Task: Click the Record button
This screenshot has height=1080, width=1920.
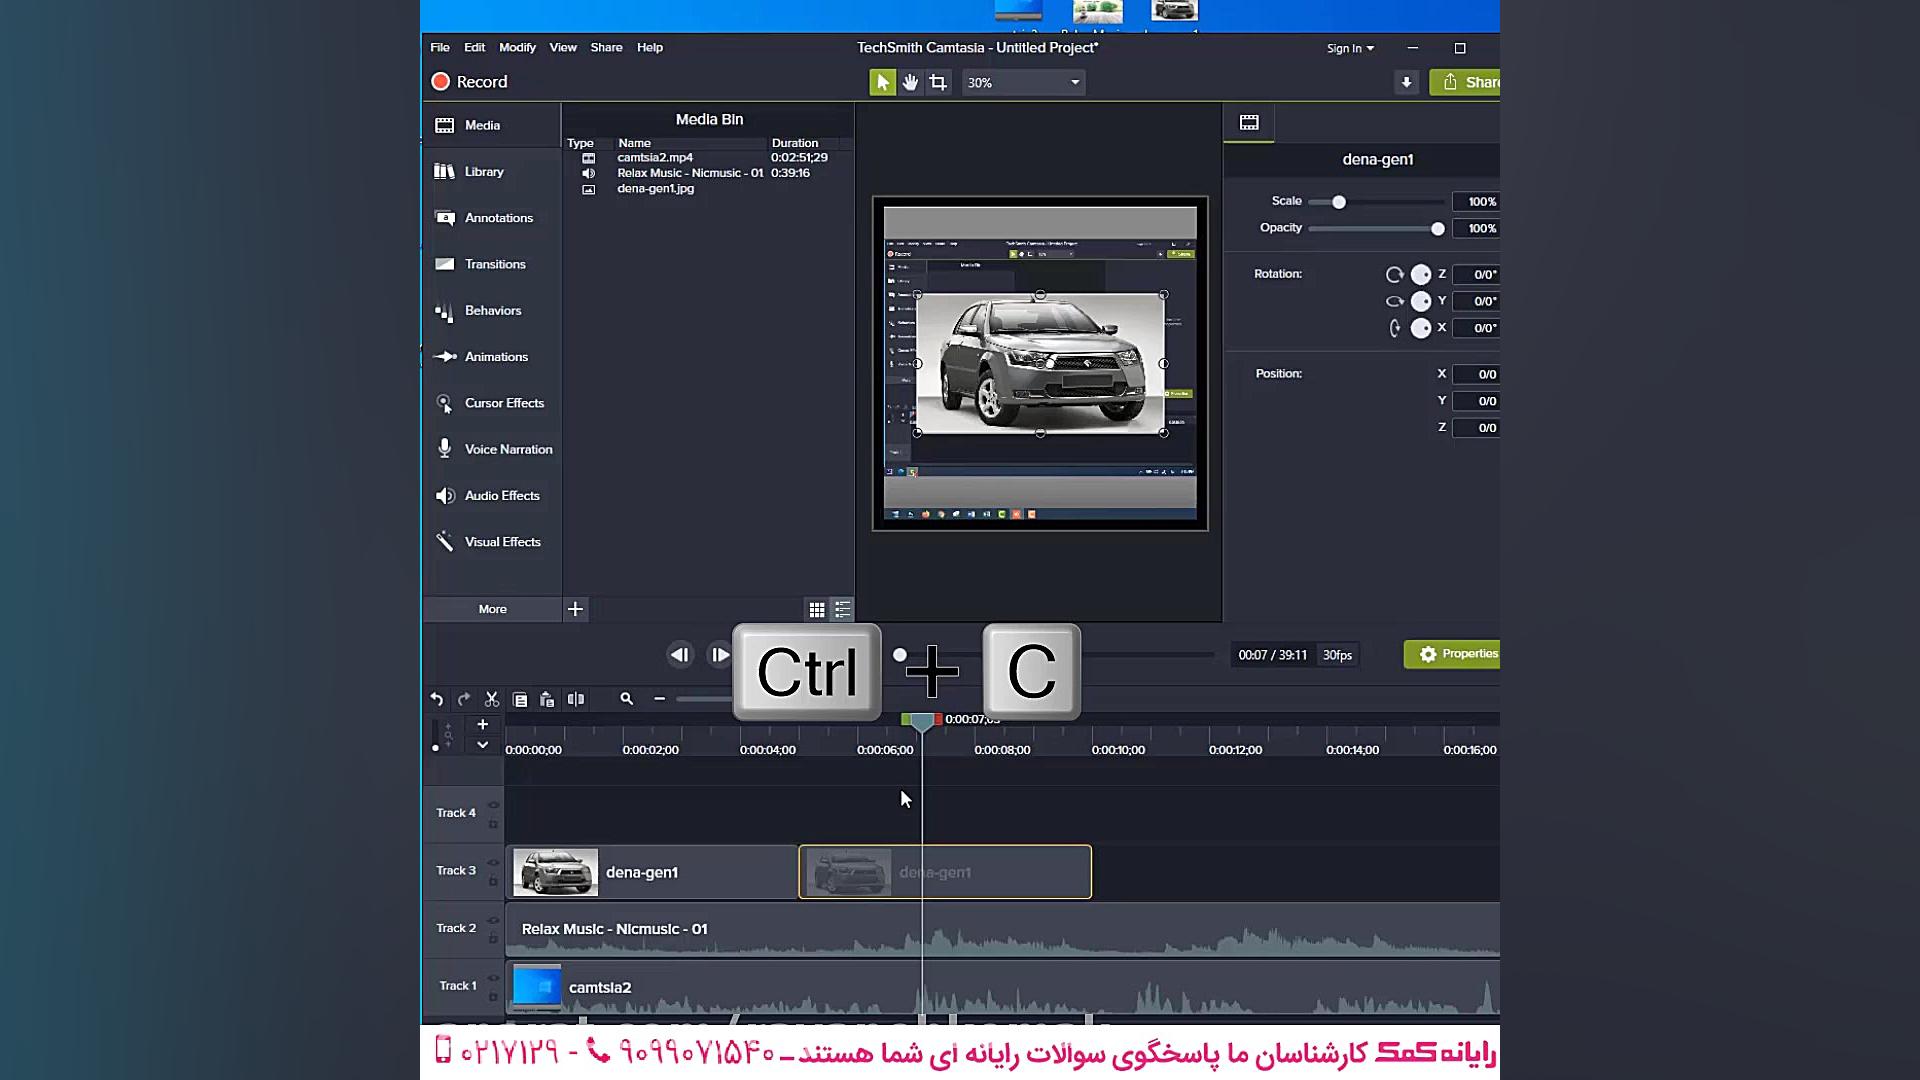Action: (x=469, y=82)
